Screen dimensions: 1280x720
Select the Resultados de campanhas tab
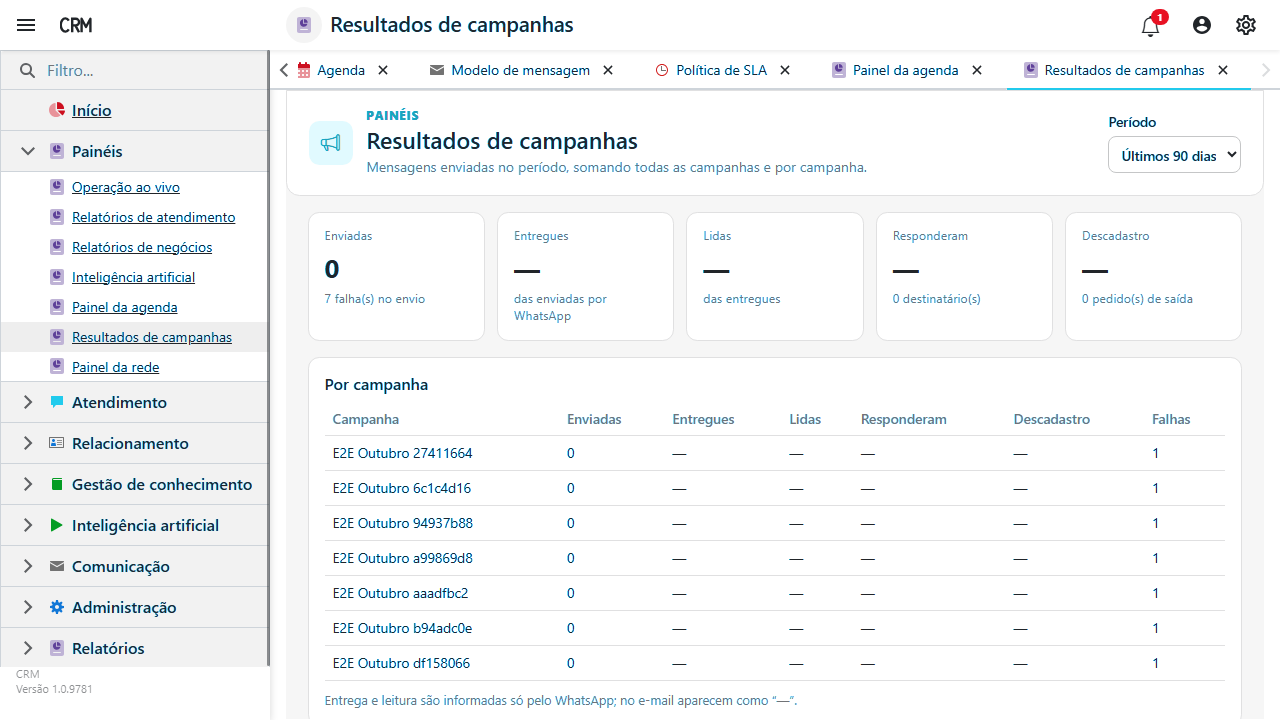click(1124, 70)
